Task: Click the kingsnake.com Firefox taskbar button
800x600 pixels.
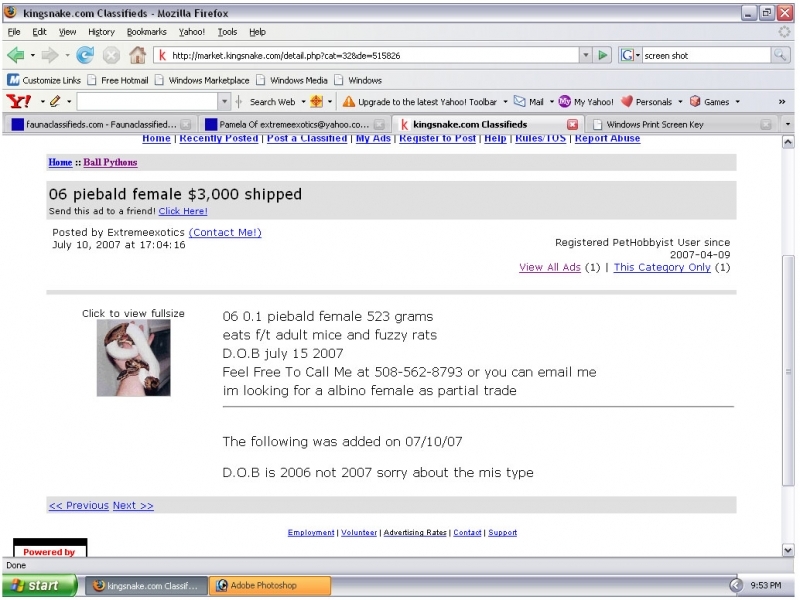Action: point(146,585)
